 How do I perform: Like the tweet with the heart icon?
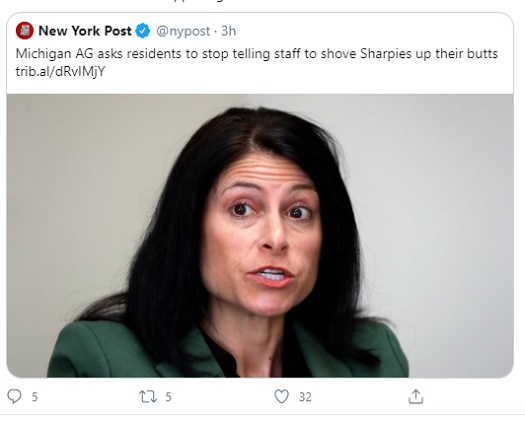coord(282,397)
